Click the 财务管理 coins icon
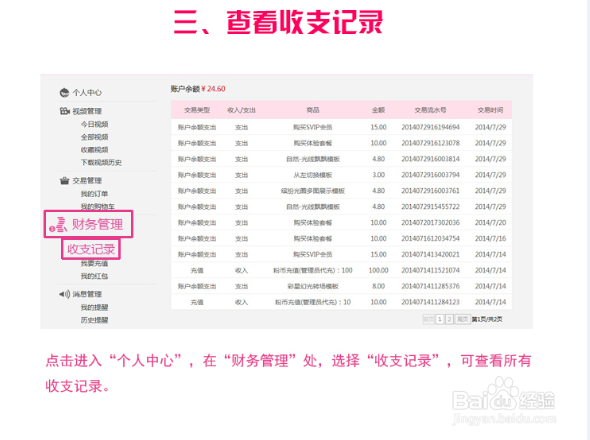 (58, 225)
